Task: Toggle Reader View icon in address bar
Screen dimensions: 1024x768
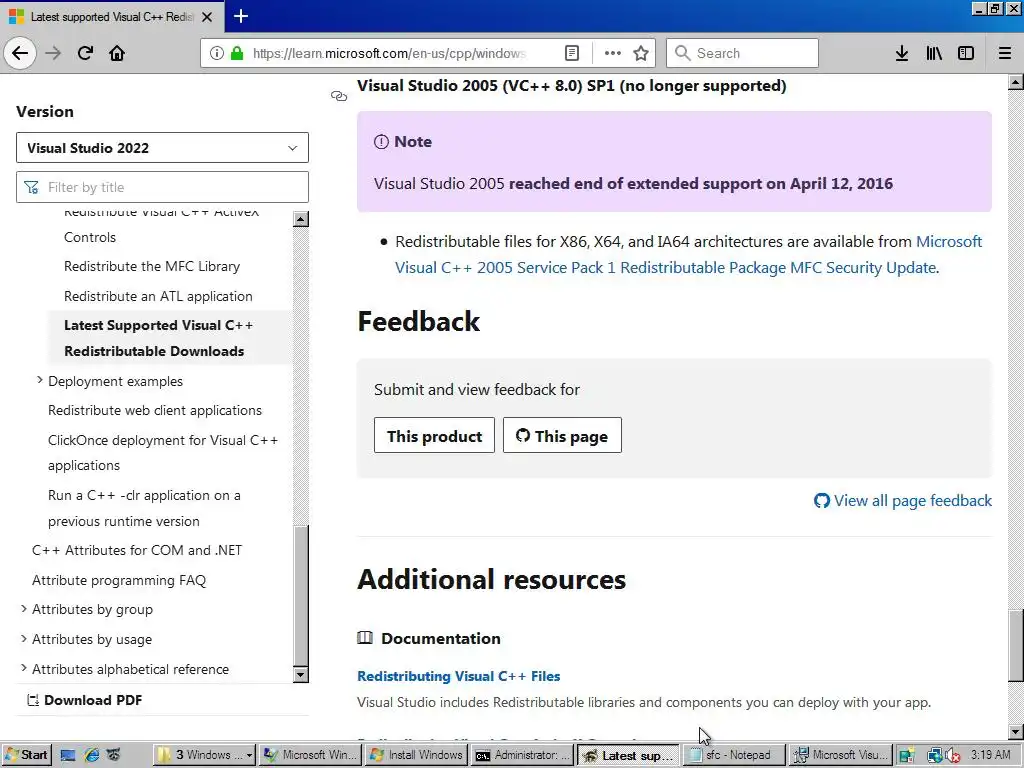Action: point(571,53)
